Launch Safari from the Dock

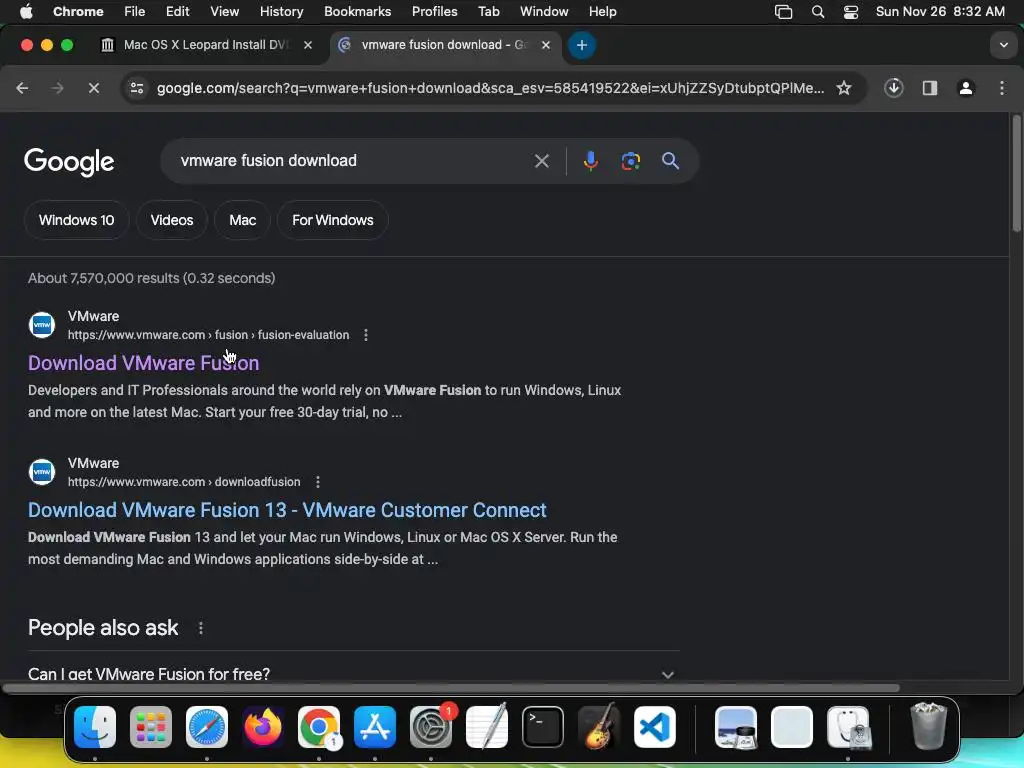tap(207, 727)
